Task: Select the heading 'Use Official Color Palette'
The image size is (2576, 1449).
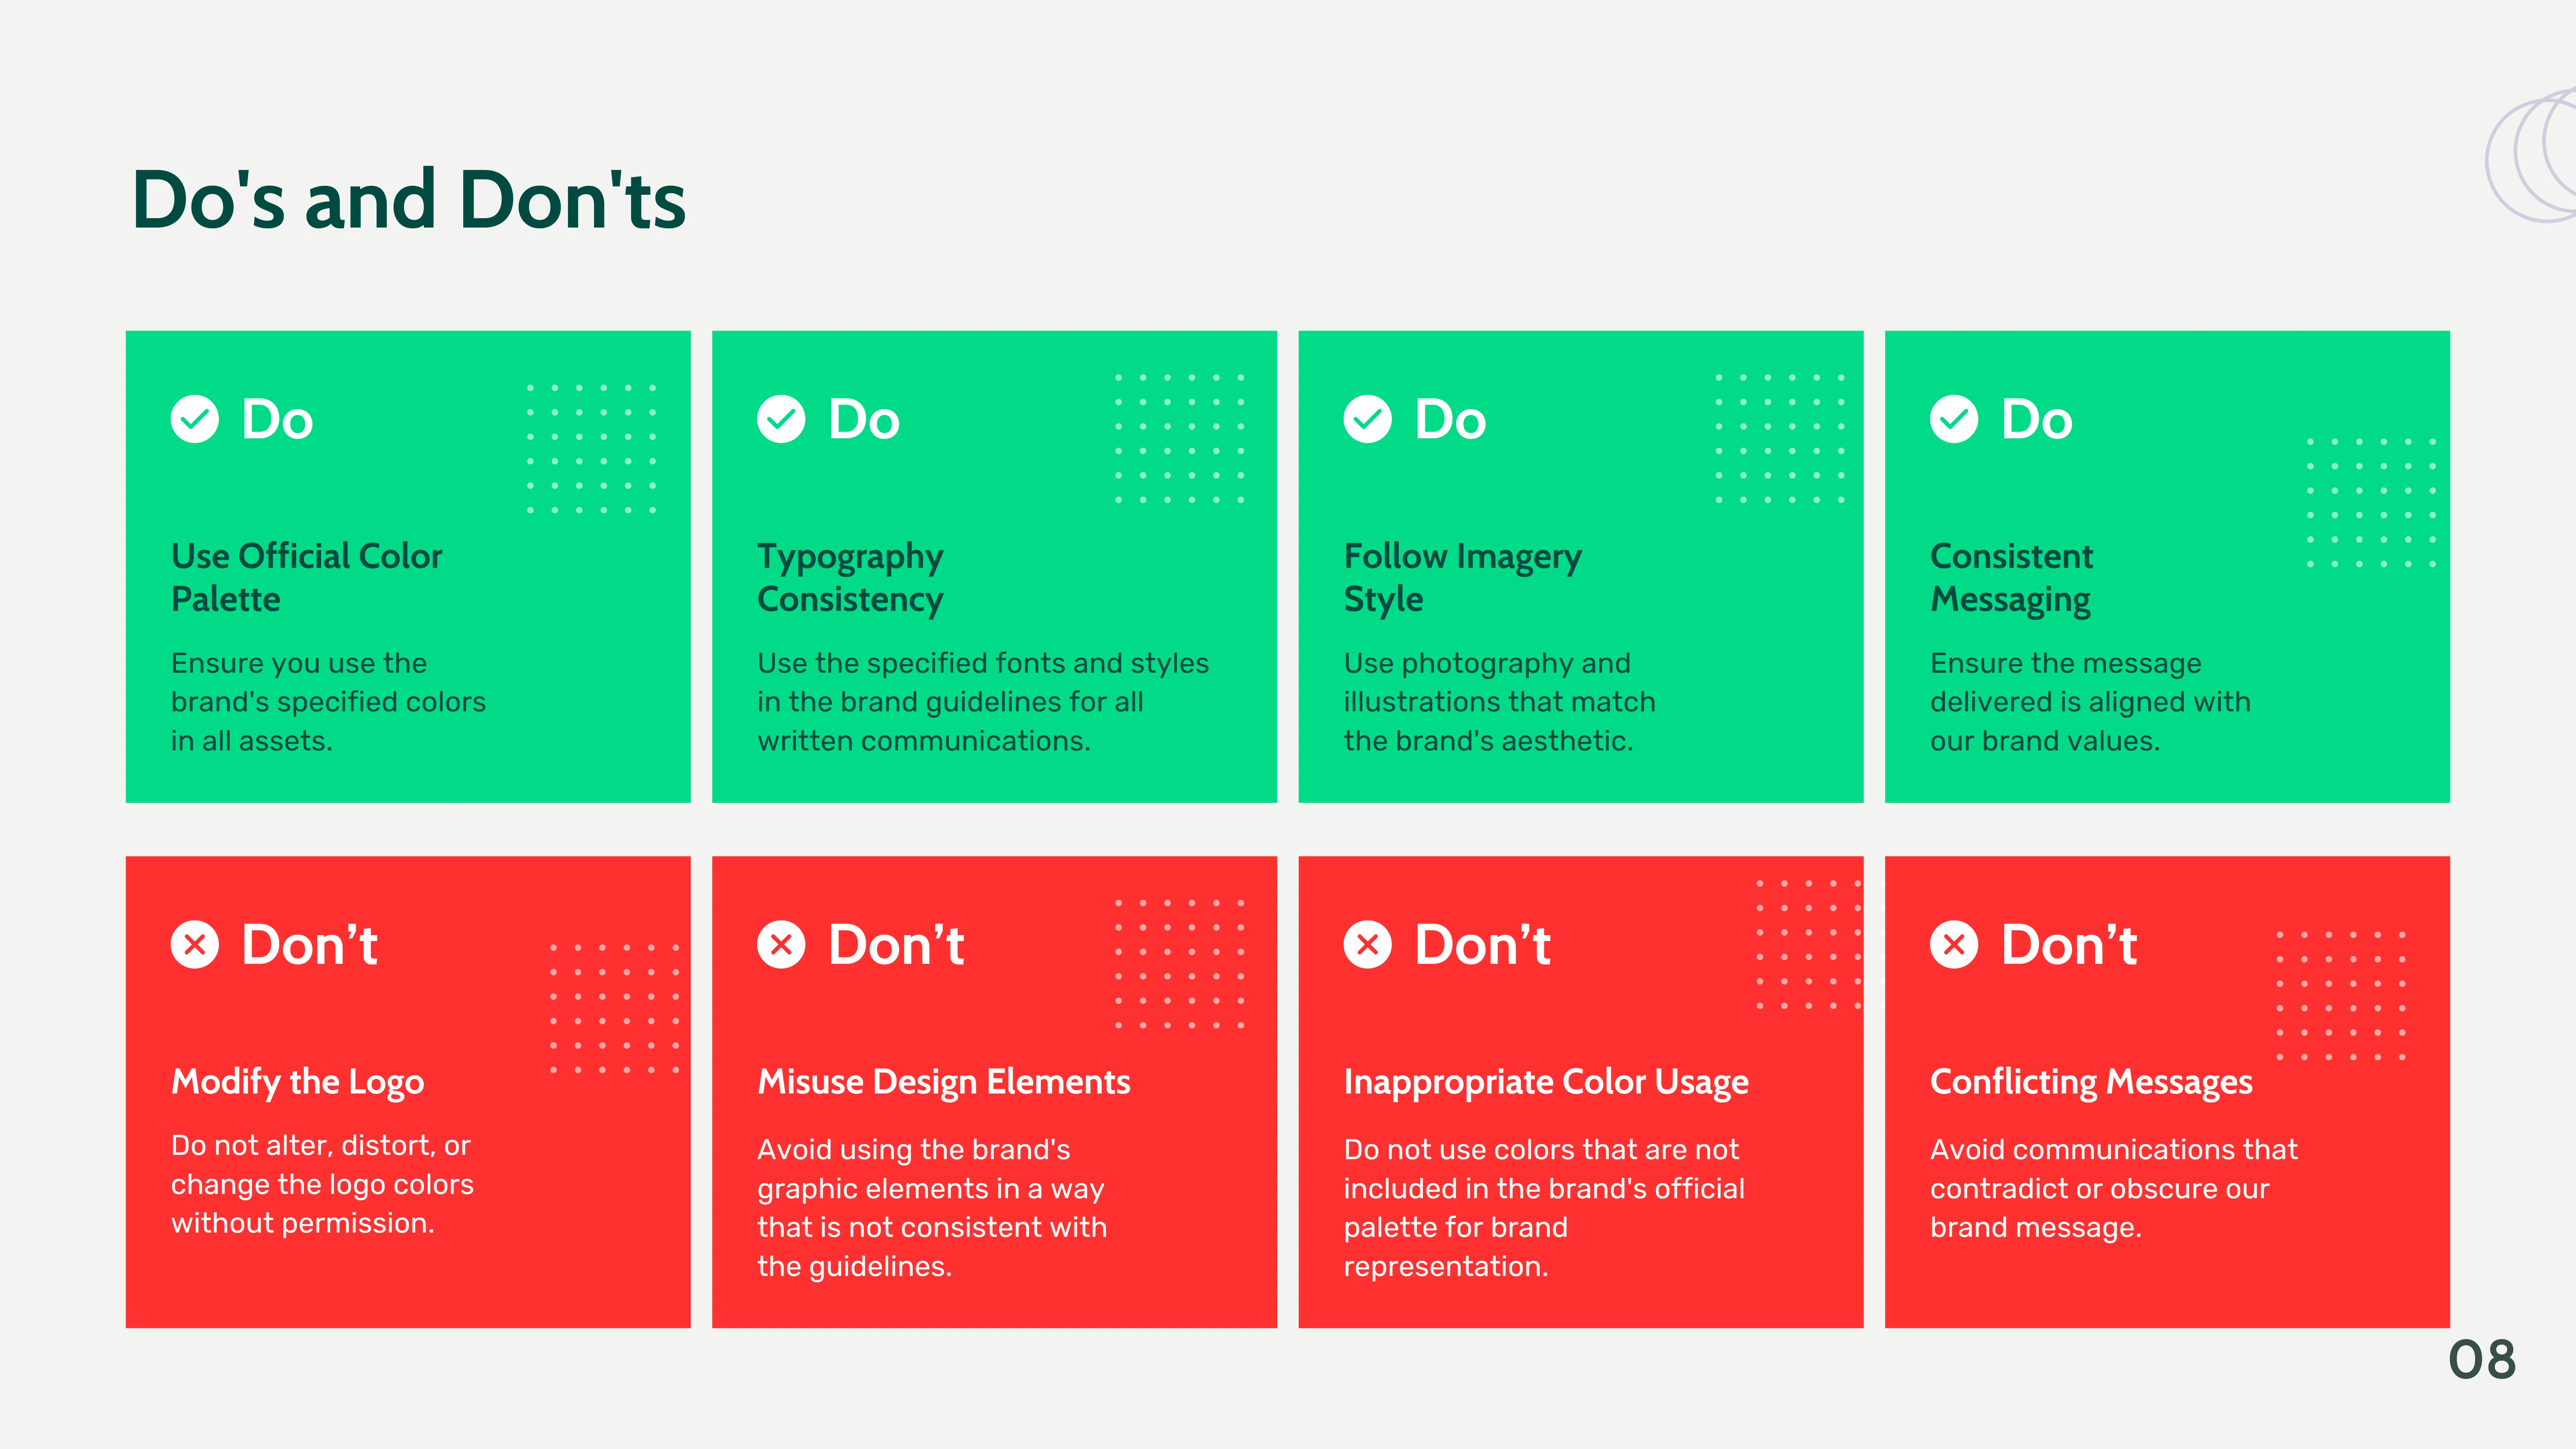Action: tap(306, 577)
